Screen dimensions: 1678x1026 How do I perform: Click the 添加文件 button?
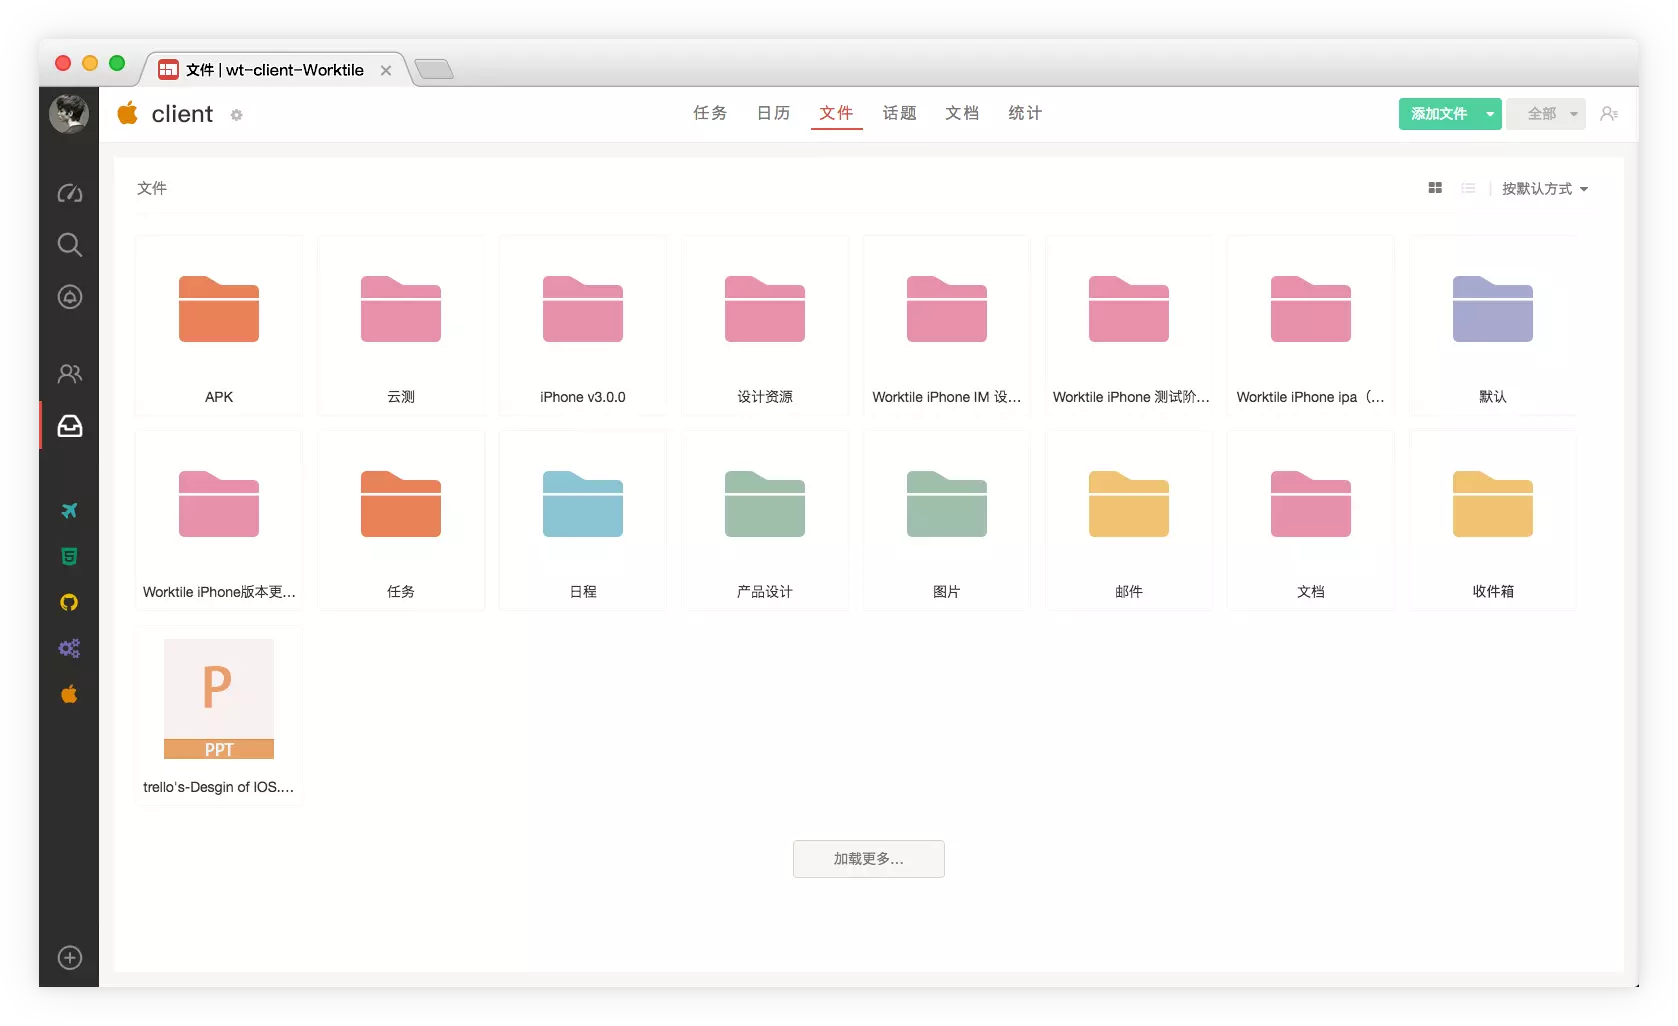point(1438,114)
